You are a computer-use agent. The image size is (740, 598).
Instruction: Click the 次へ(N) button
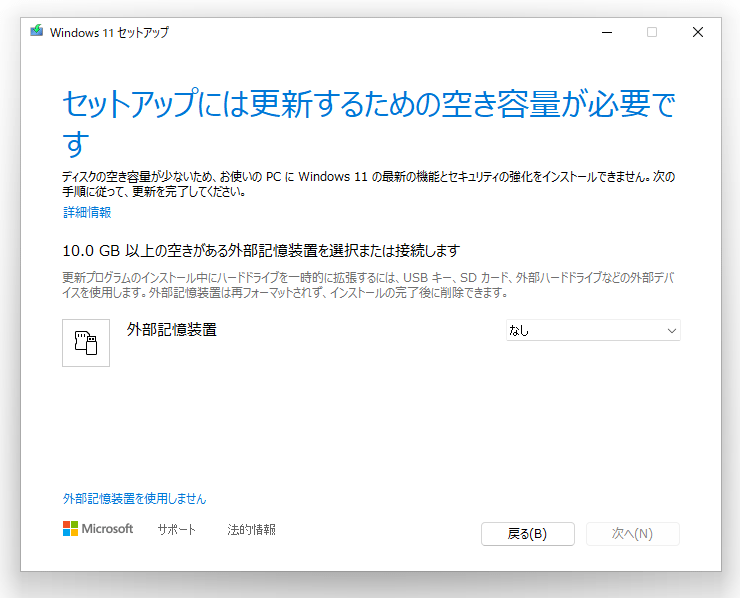632,534
